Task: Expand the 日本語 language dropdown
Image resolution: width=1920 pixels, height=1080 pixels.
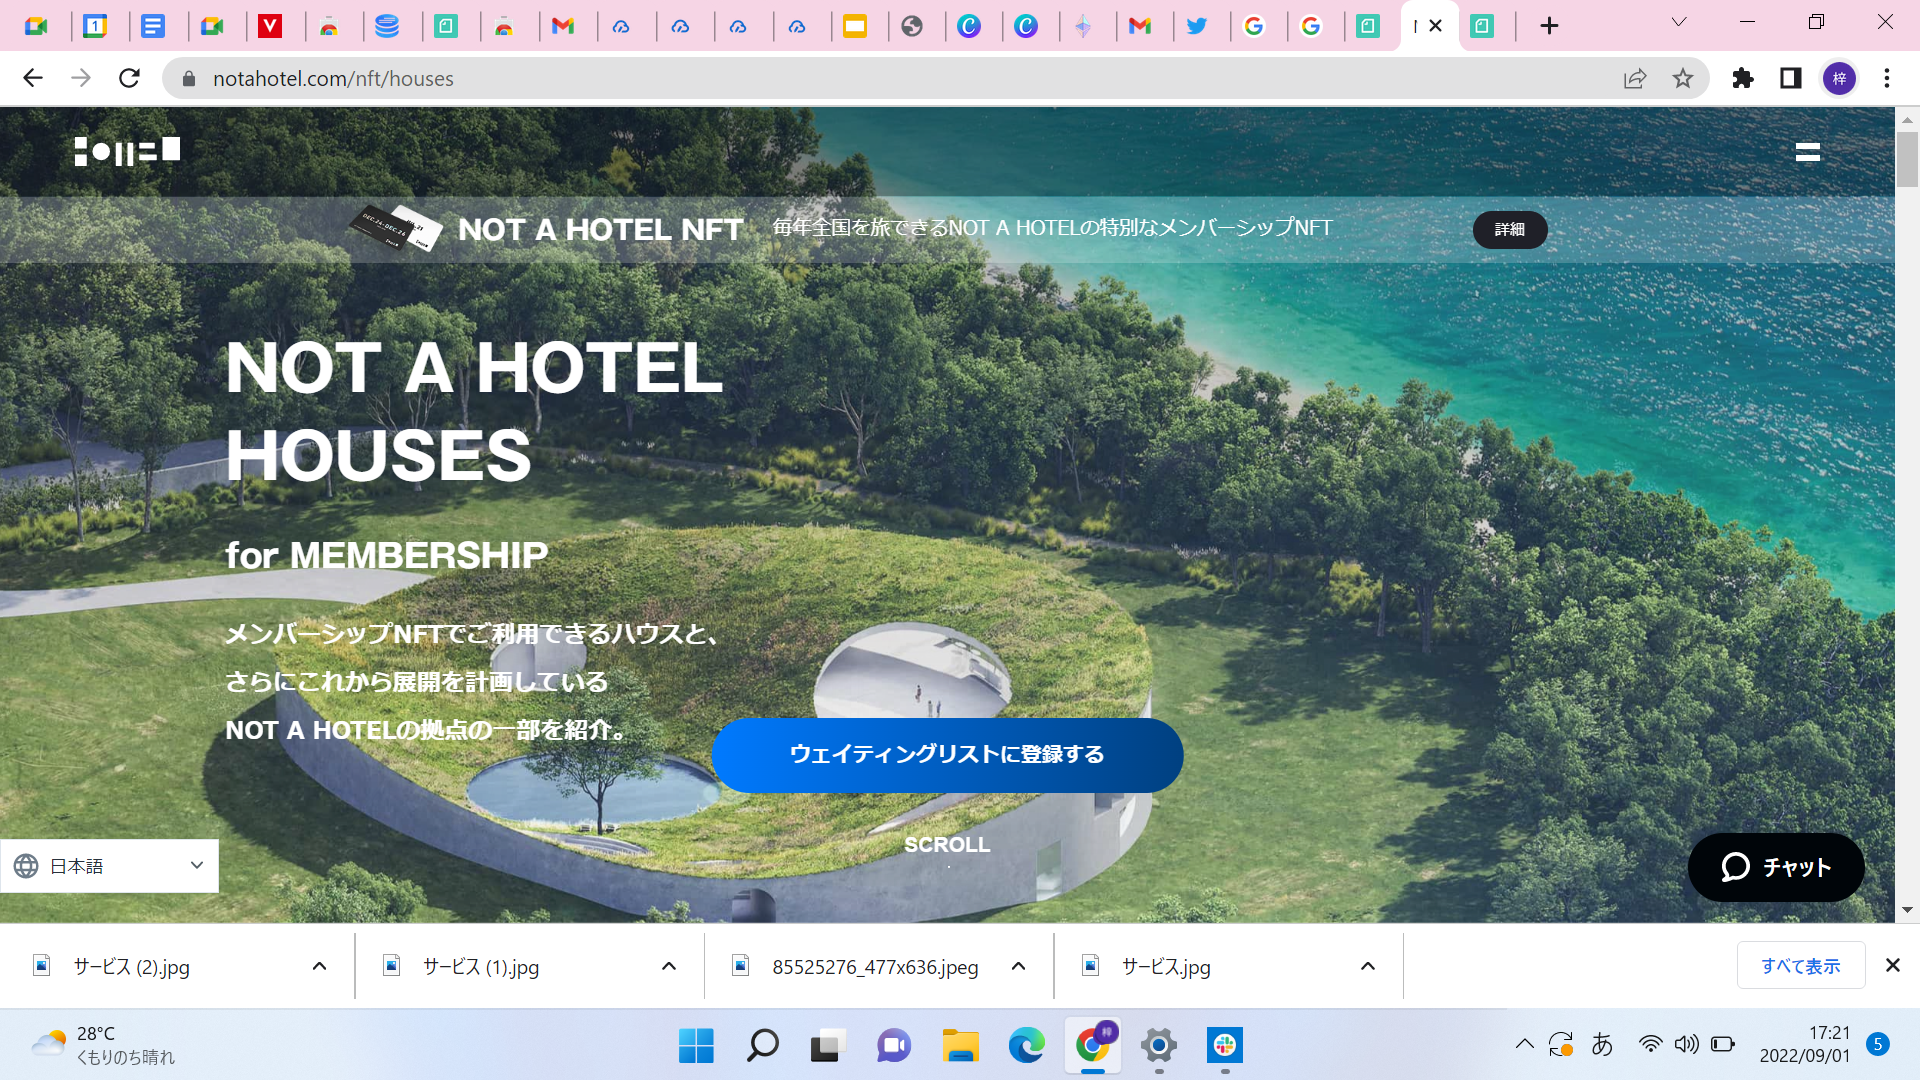Action: click(x=110, y=866)
